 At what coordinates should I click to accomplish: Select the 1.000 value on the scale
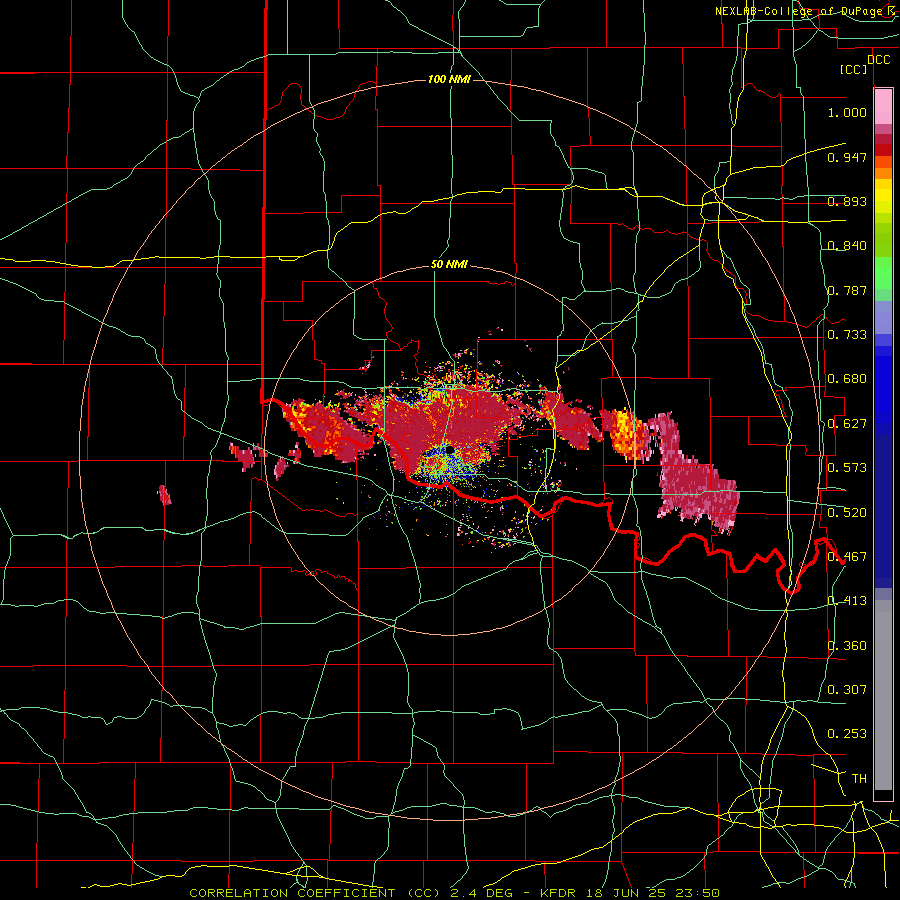pyautogui.click(x=847, y=112)
